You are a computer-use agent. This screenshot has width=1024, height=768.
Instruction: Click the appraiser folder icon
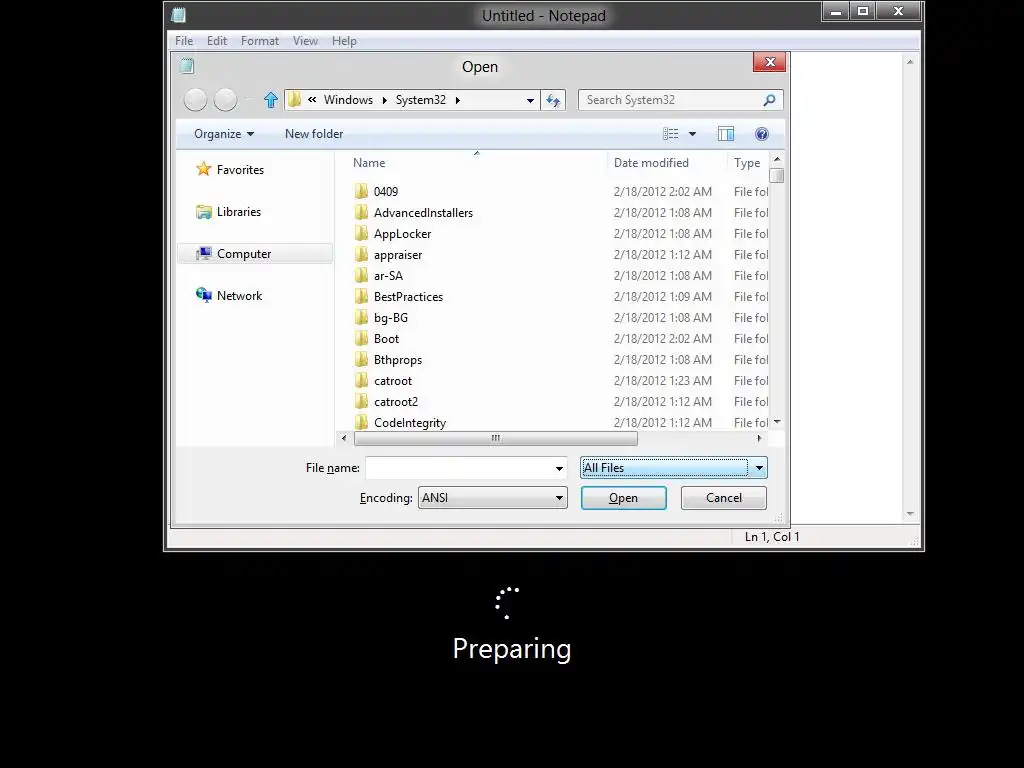(361, 254)
